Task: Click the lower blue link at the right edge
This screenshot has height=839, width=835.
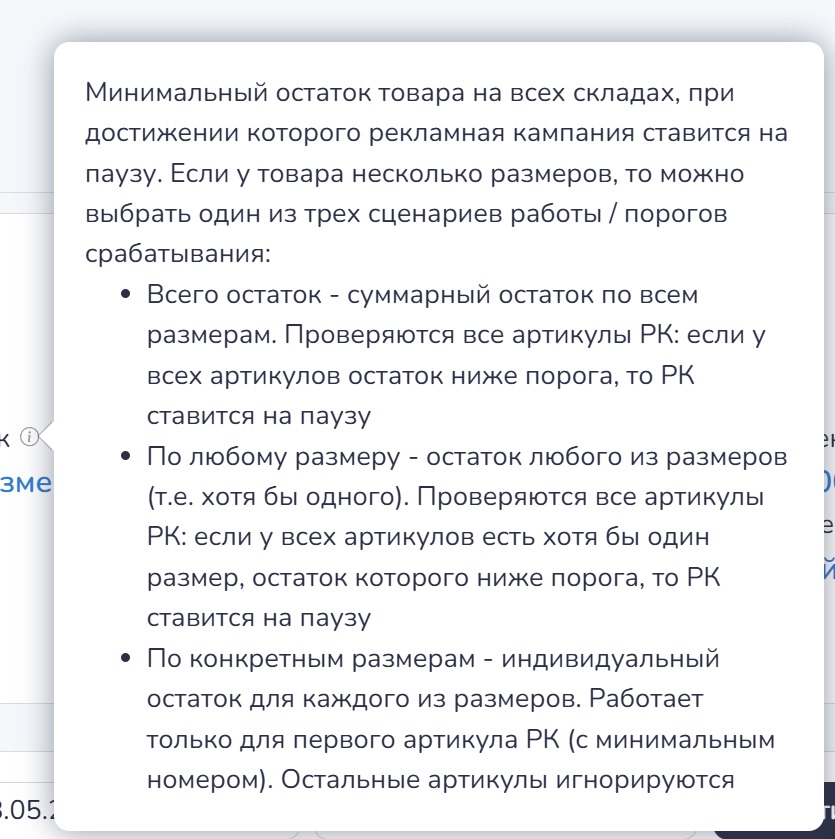Action: pos(828,570)
